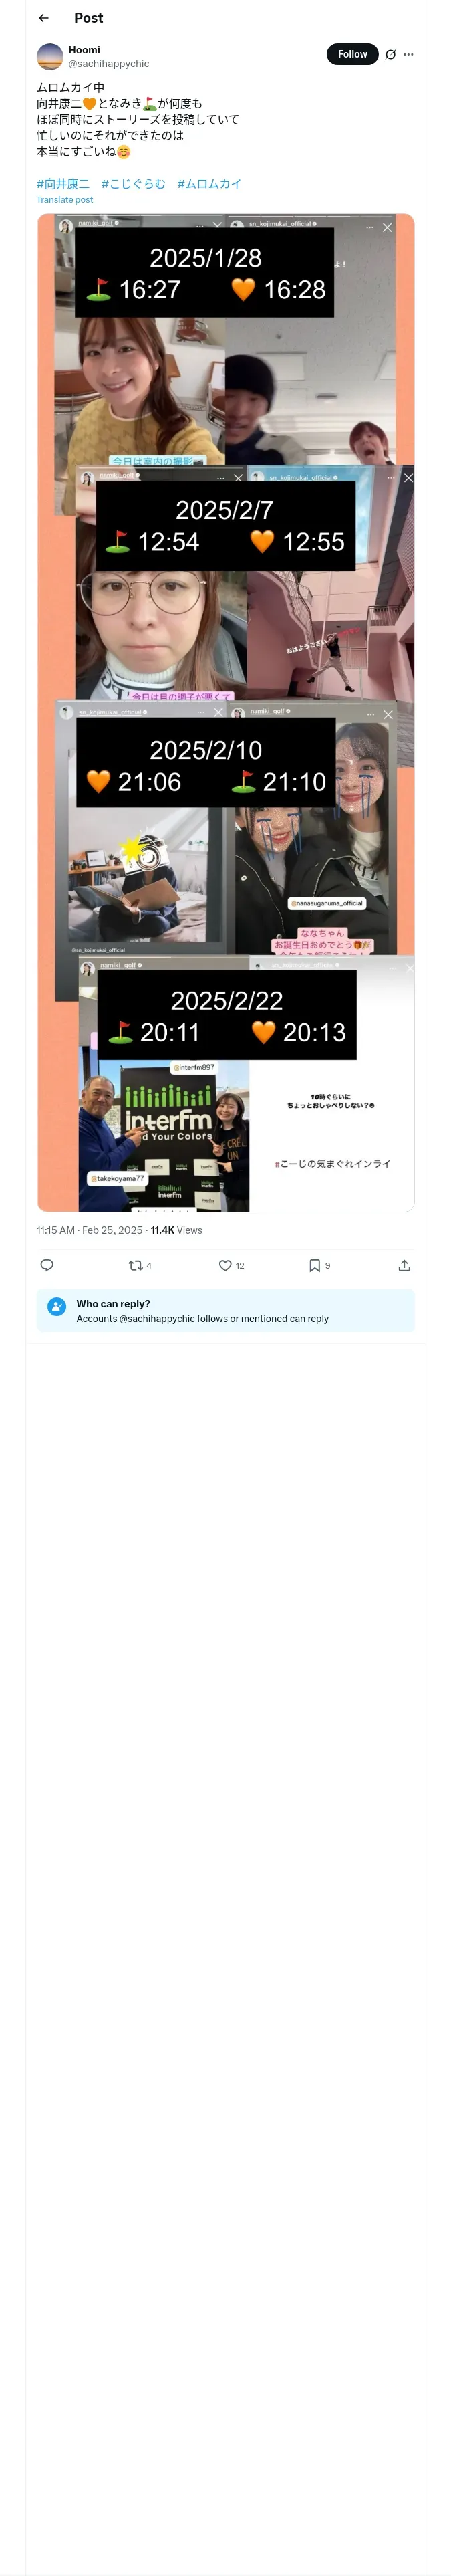Open the Grok icon beside Follow

tap(390, 55)
